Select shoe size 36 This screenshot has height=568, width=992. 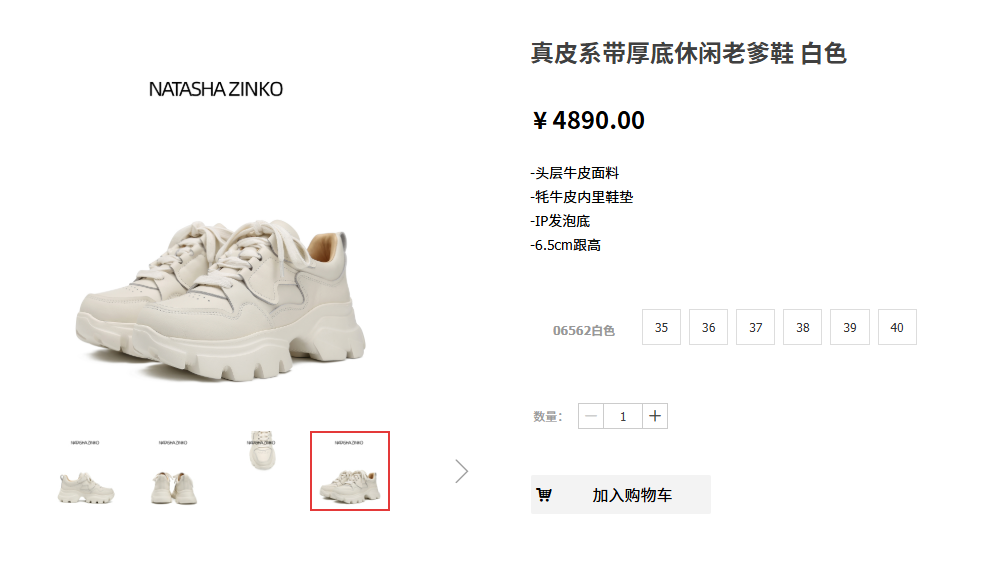pos(709,327)
